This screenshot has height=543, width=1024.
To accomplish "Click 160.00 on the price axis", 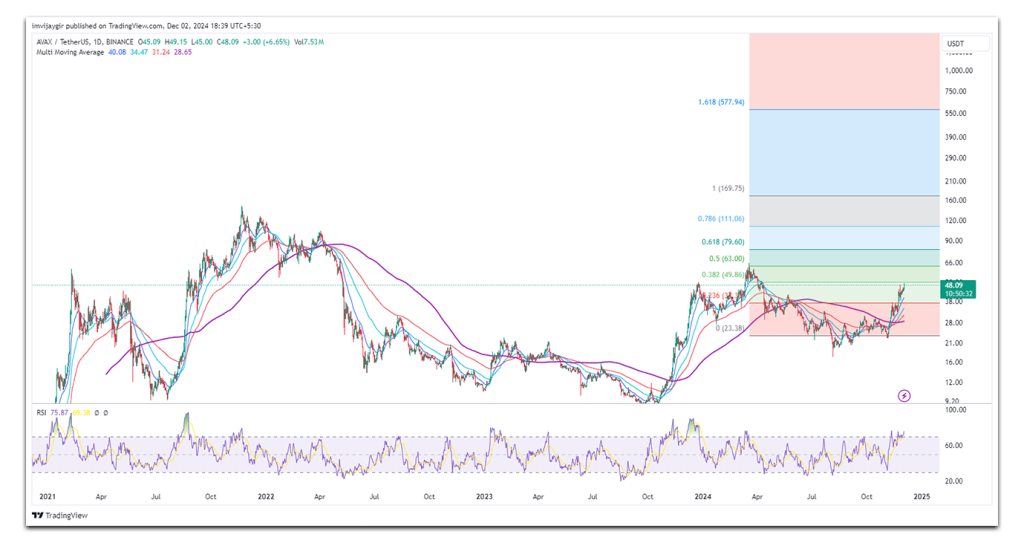I will point(956,201).
